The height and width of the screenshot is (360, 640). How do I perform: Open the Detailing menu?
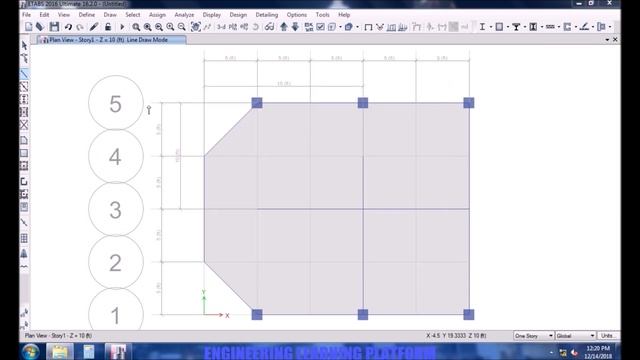pos(267,15)
